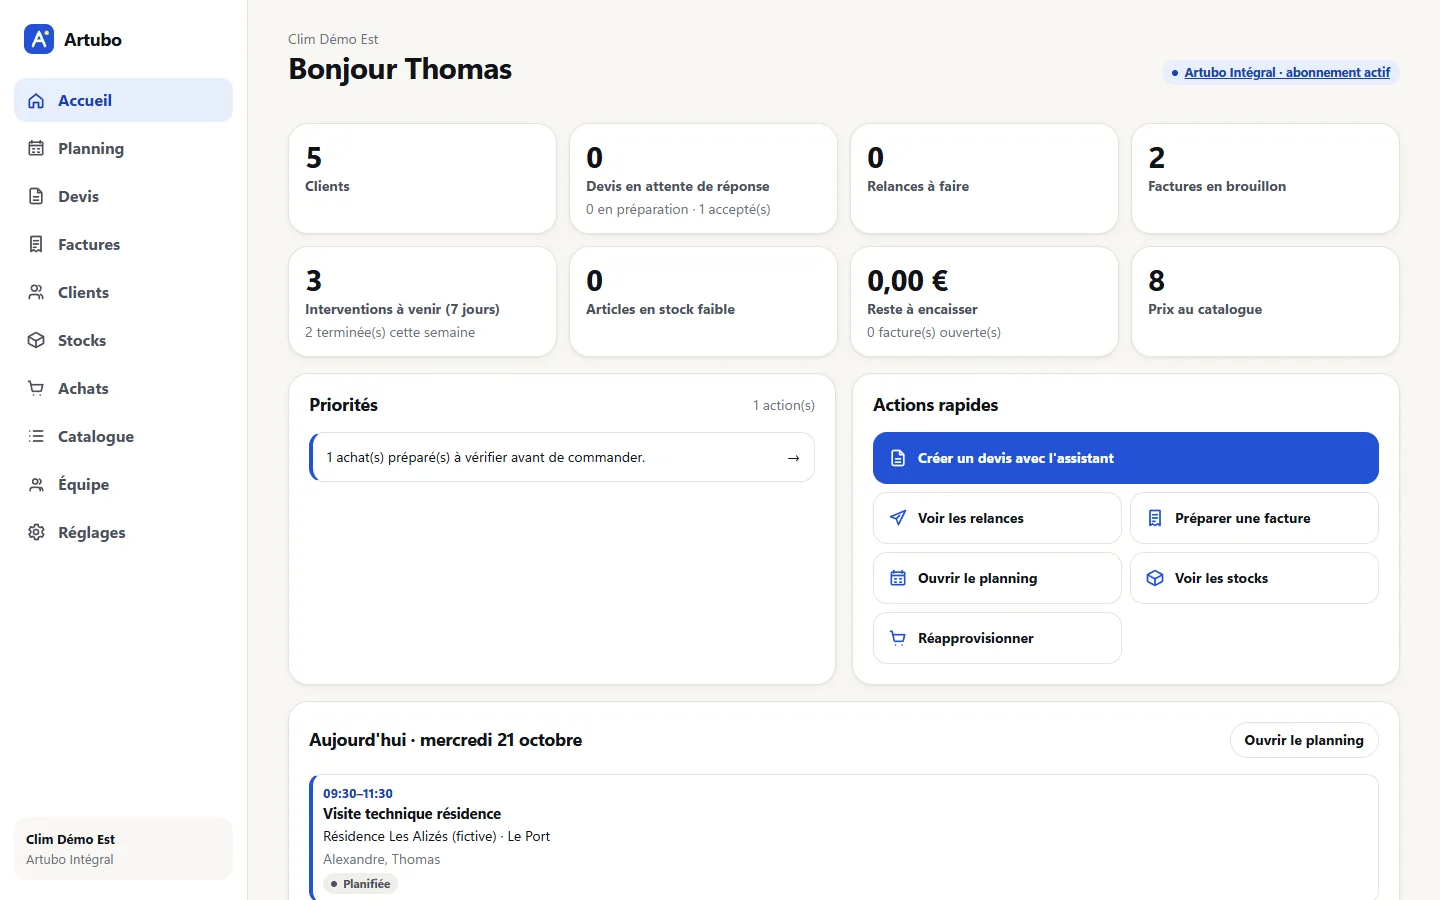Click Créer un devis avec l'assistant label
The height and width of the screenshot is (900, 1440).
point(1016,458)
